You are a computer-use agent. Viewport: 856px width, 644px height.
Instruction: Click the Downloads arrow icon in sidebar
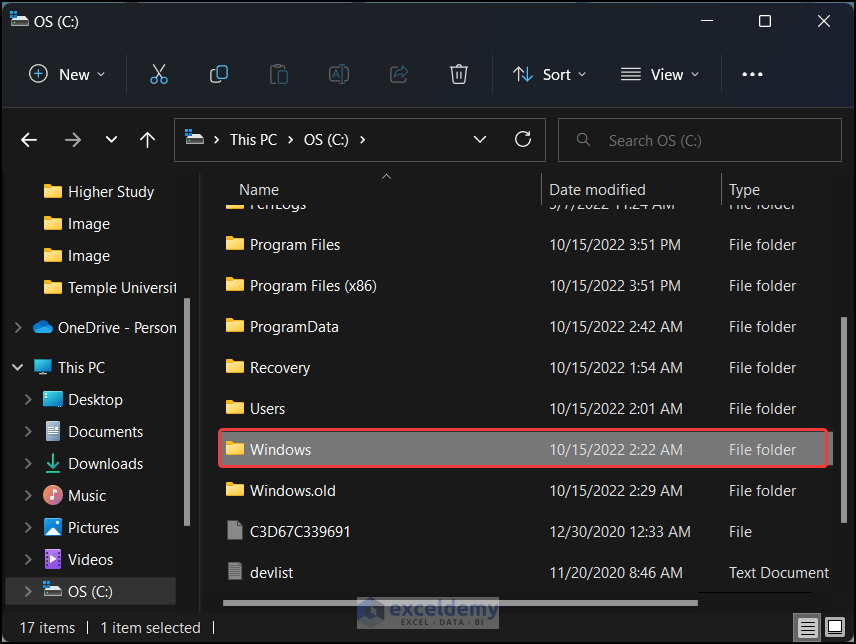pos(52,463)
